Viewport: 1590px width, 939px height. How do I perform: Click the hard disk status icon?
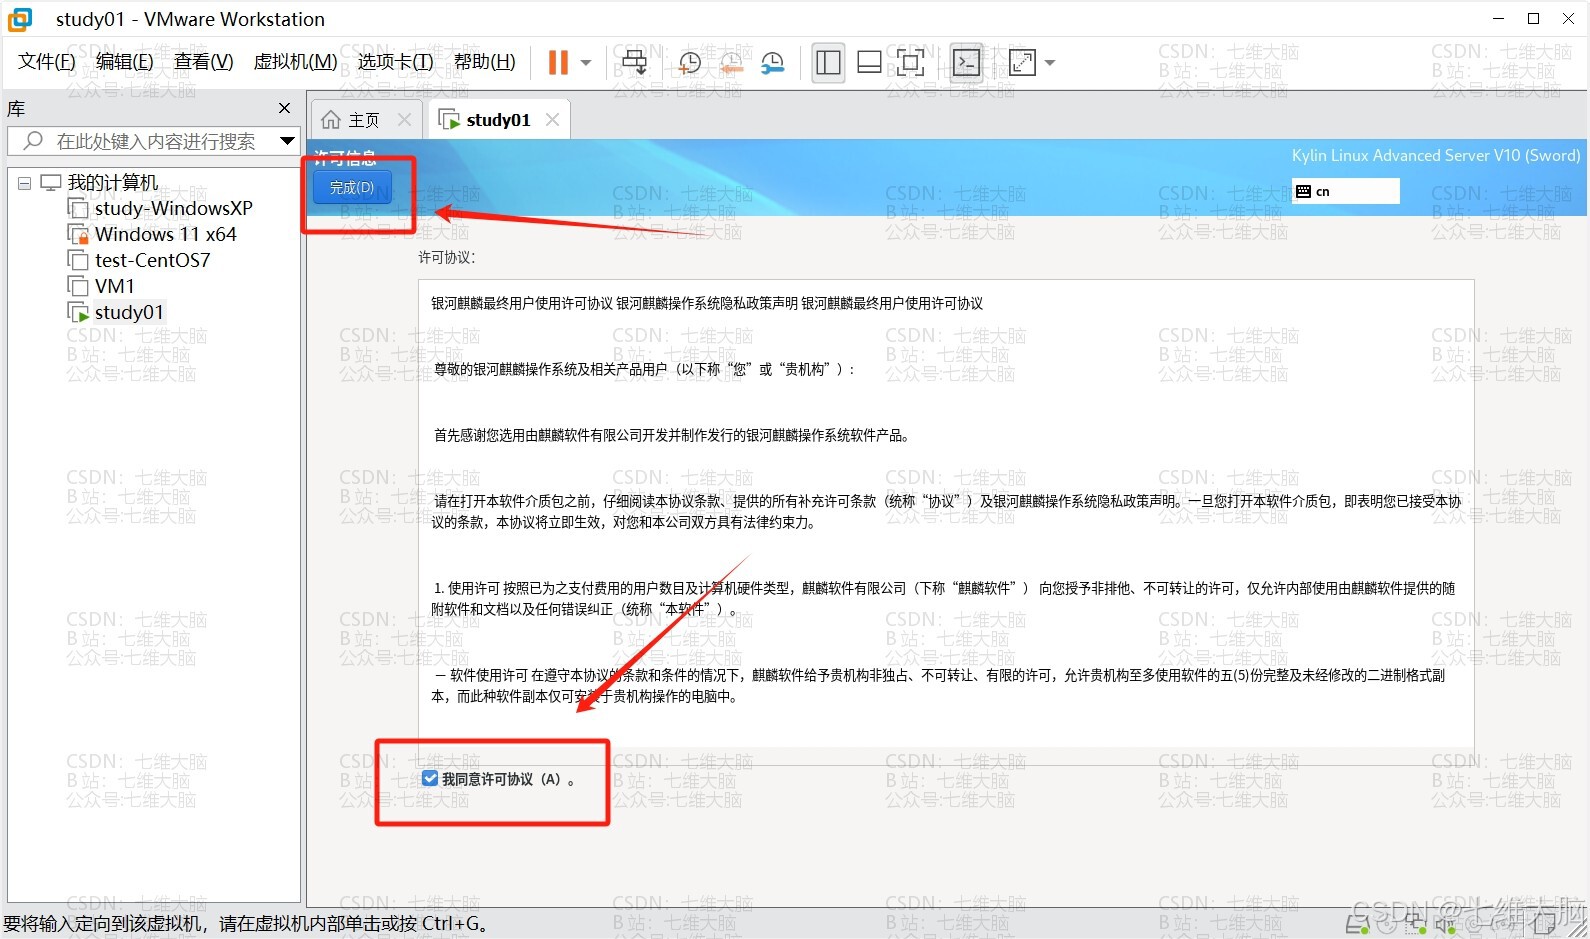coord(1357,925)
